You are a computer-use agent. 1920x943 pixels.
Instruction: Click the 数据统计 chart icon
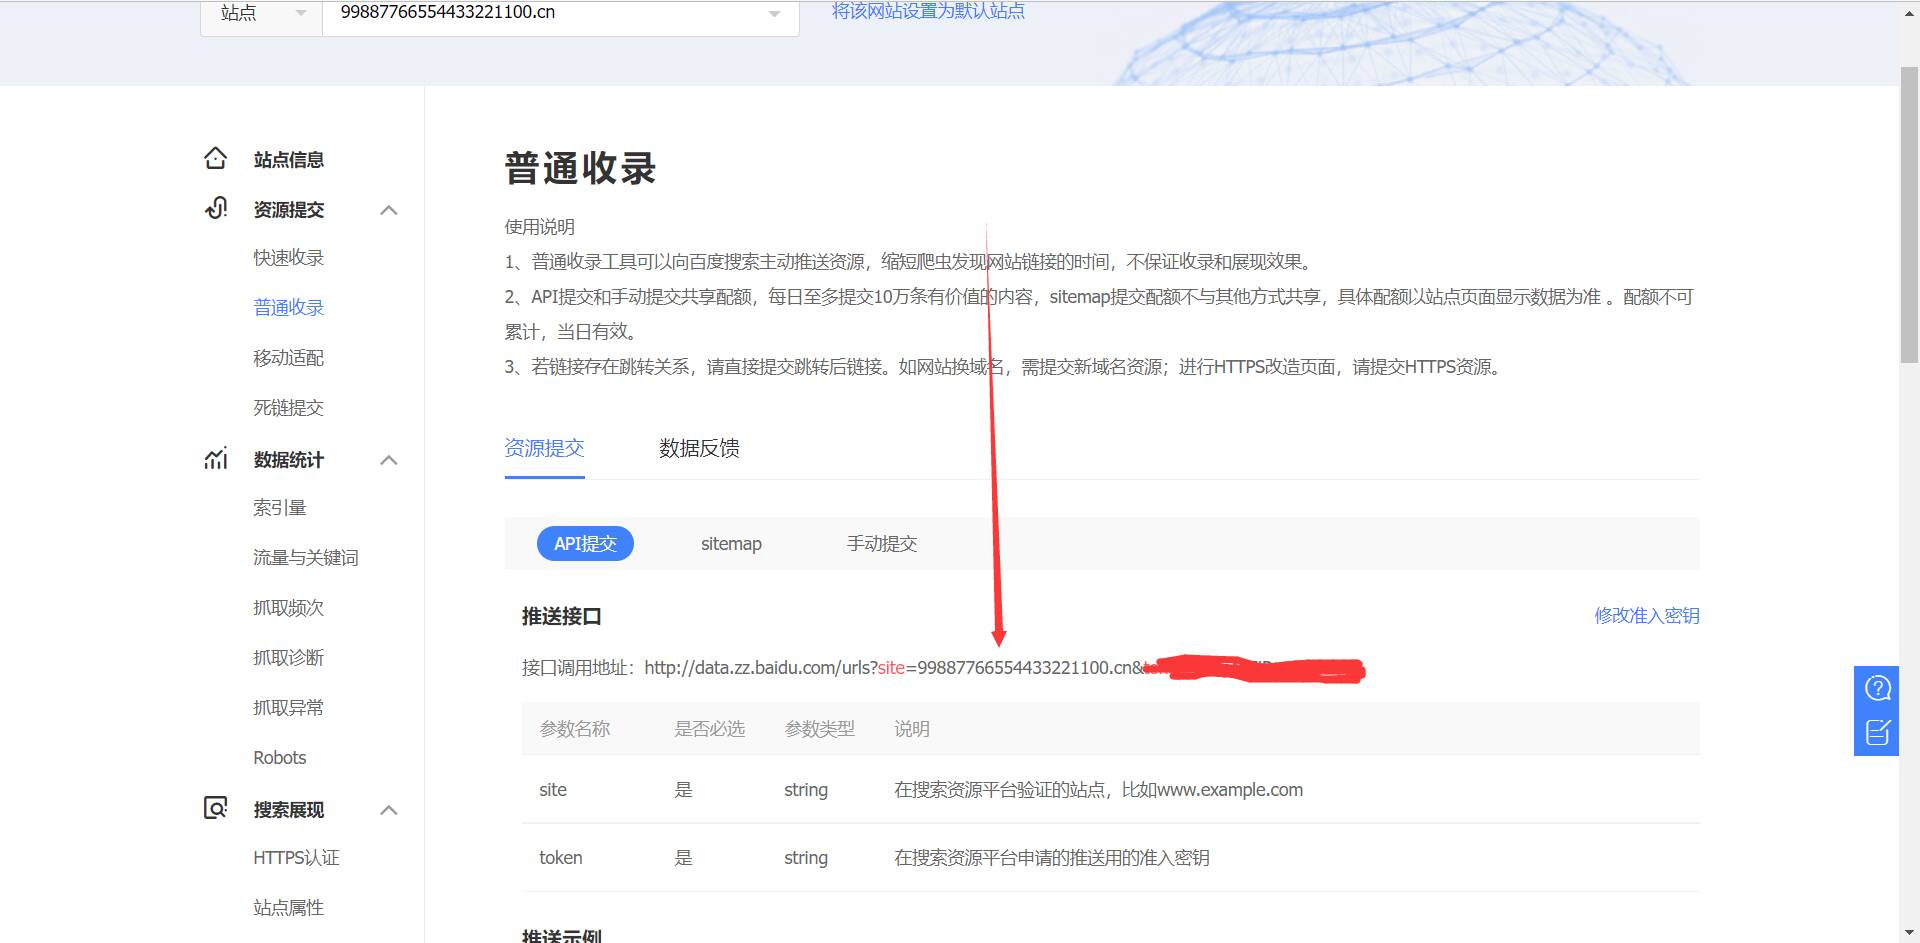pos(216,459)
